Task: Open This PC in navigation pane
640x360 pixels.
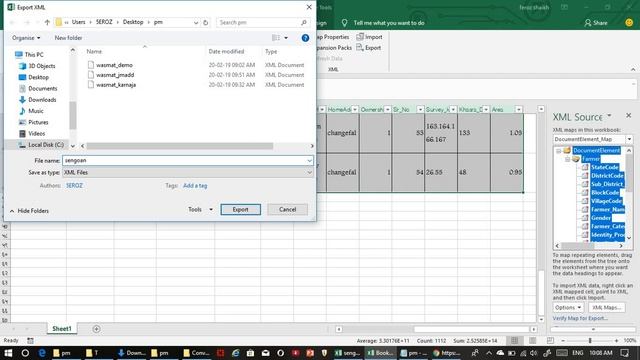Action: point(29,55)
